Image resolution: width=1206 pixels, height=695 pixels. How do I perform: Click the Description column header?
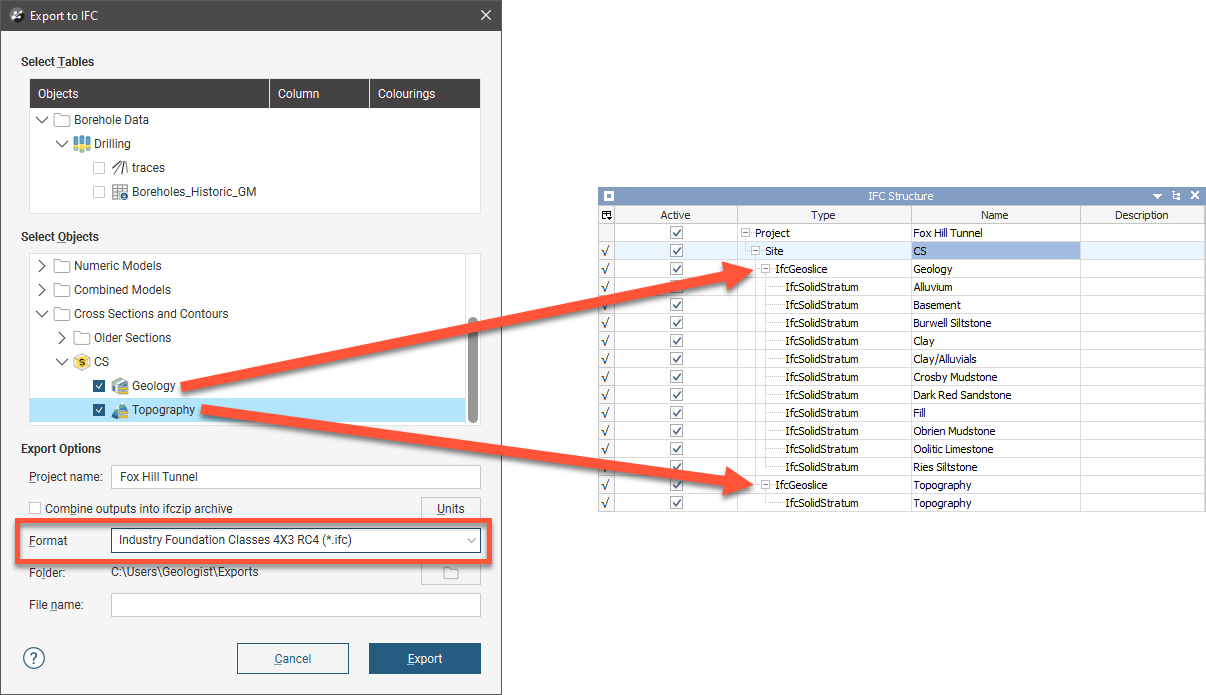click(1141, 215)
